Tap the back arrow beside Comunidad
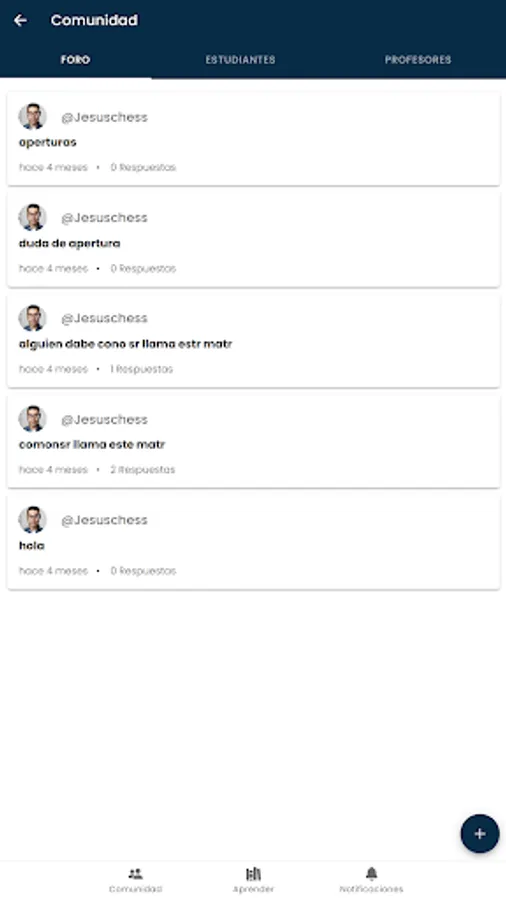506x900 pixels. coord(21,21)
